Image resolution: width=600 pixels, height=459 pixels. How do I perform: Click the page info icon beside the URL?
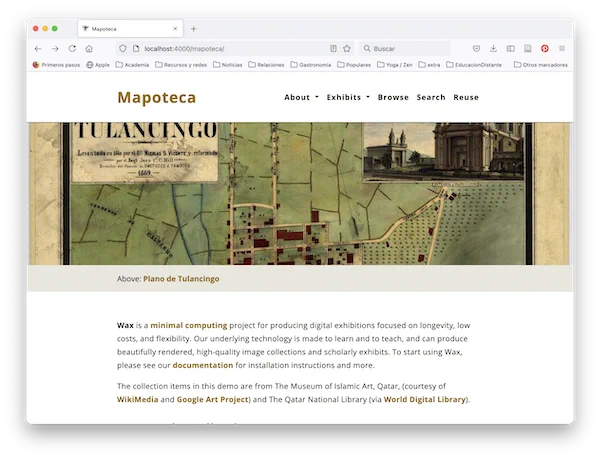pyautogui.click(x=136, y=49)
